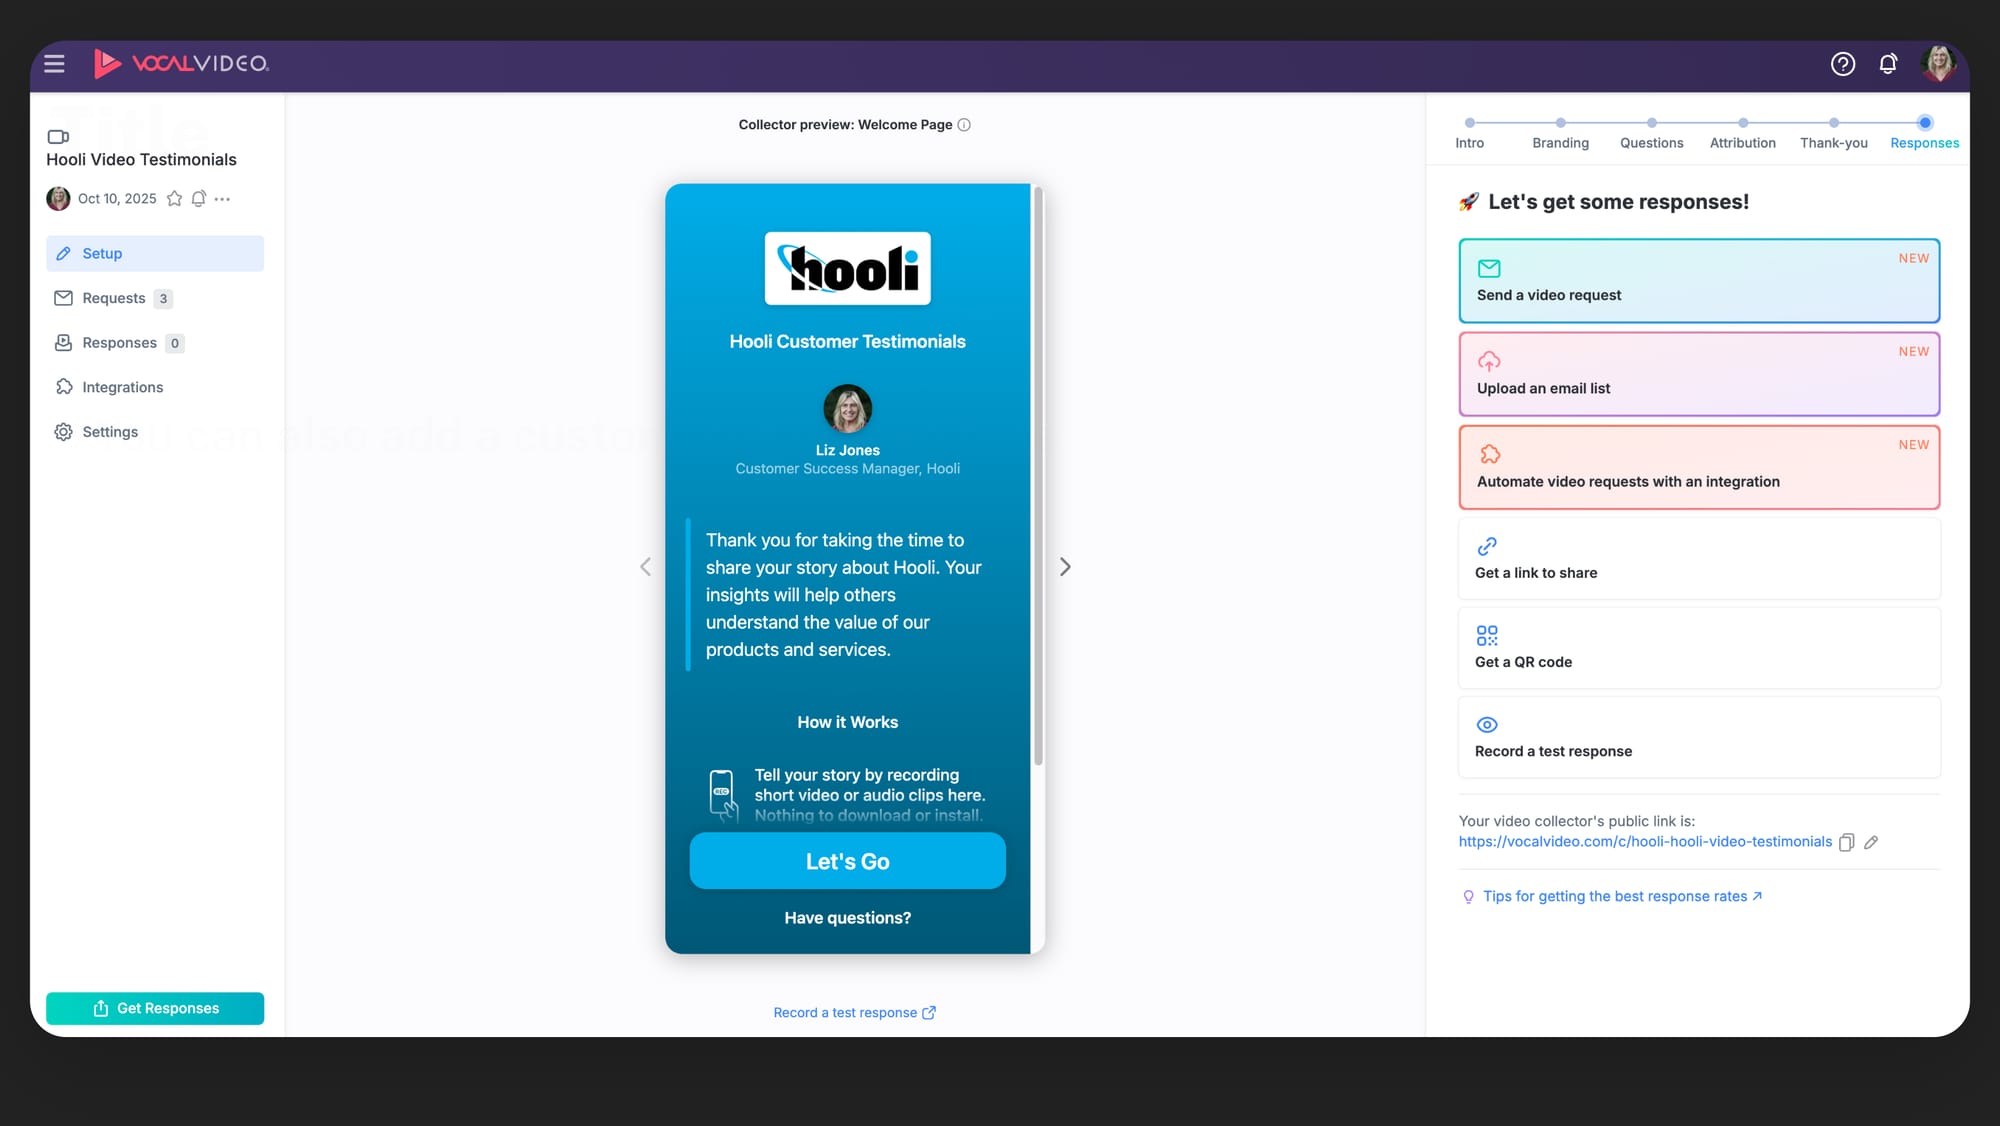Jump to the Branding step
2000x1126 pixels.
point(1560,132)
